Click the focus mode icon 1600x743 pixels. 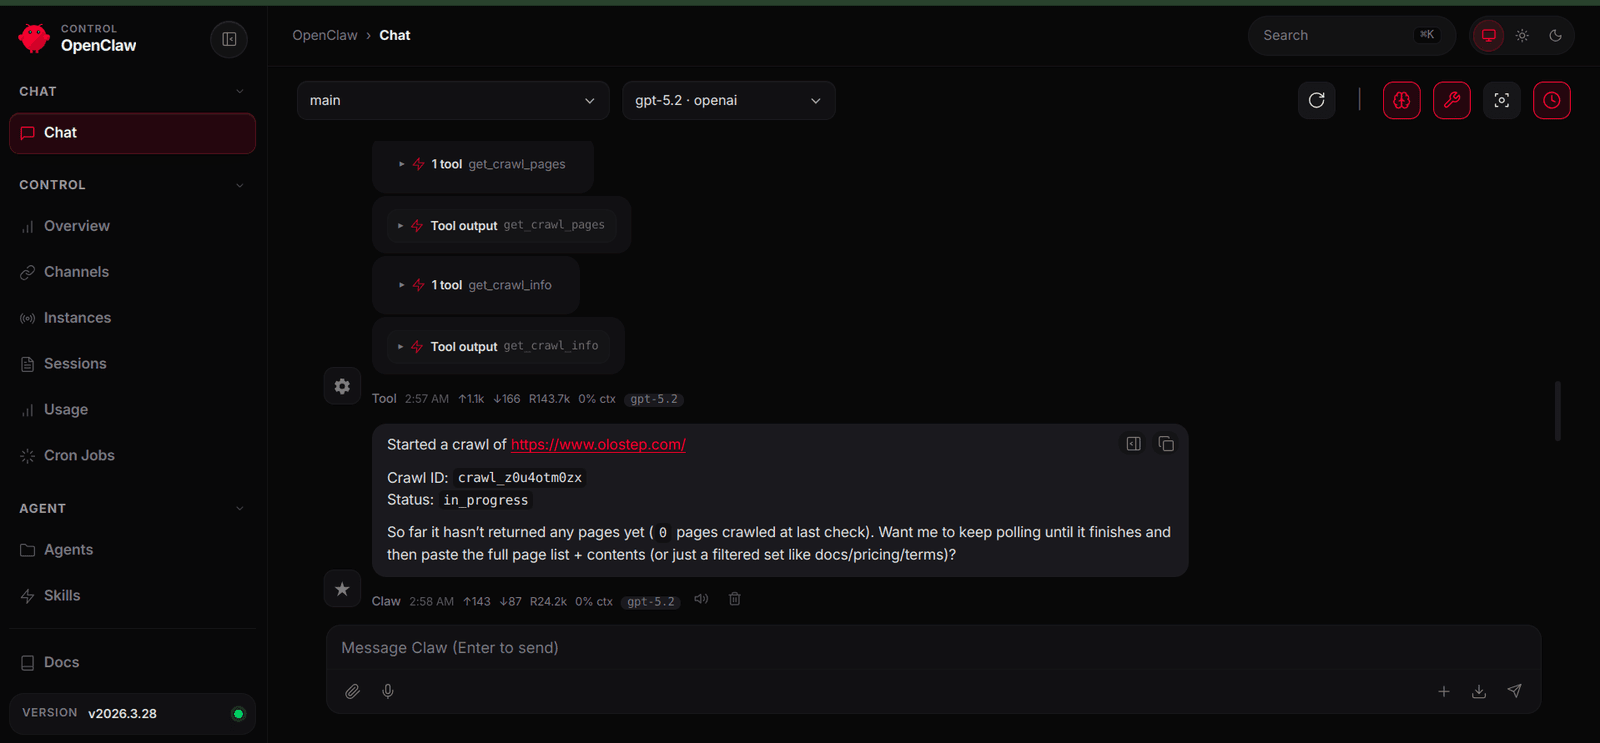coord(1502,100)
